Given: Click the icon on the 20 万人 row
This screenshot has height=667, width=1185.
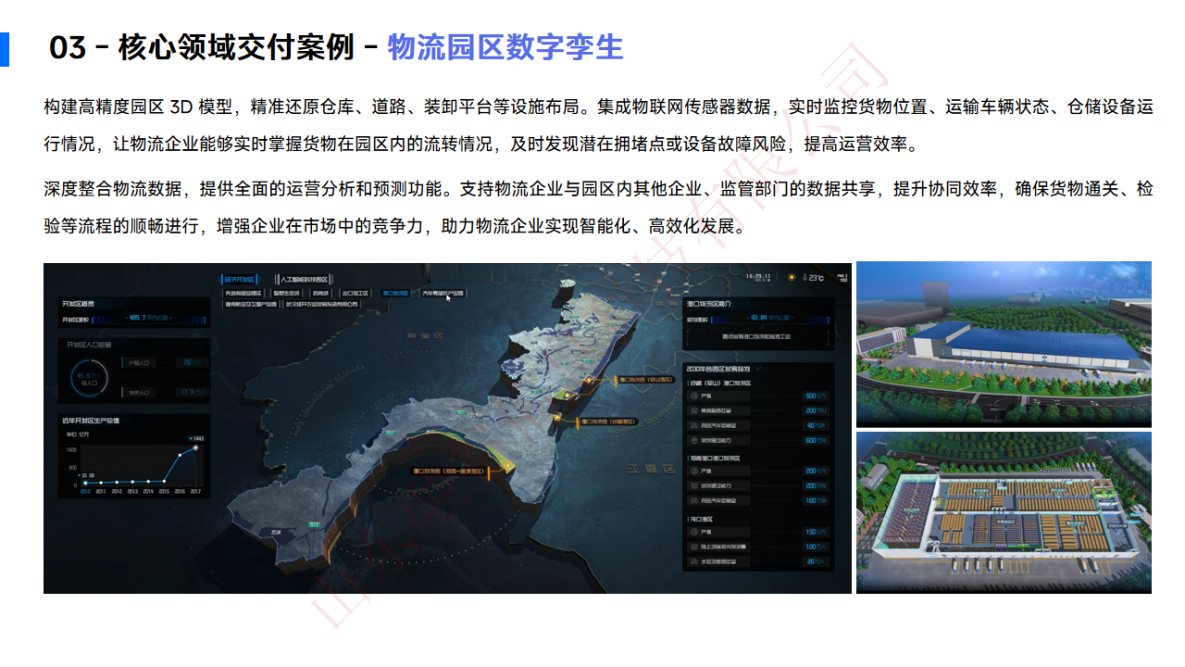Looking at the screenshot, I should pyautogui.click(x=695, y=562).
